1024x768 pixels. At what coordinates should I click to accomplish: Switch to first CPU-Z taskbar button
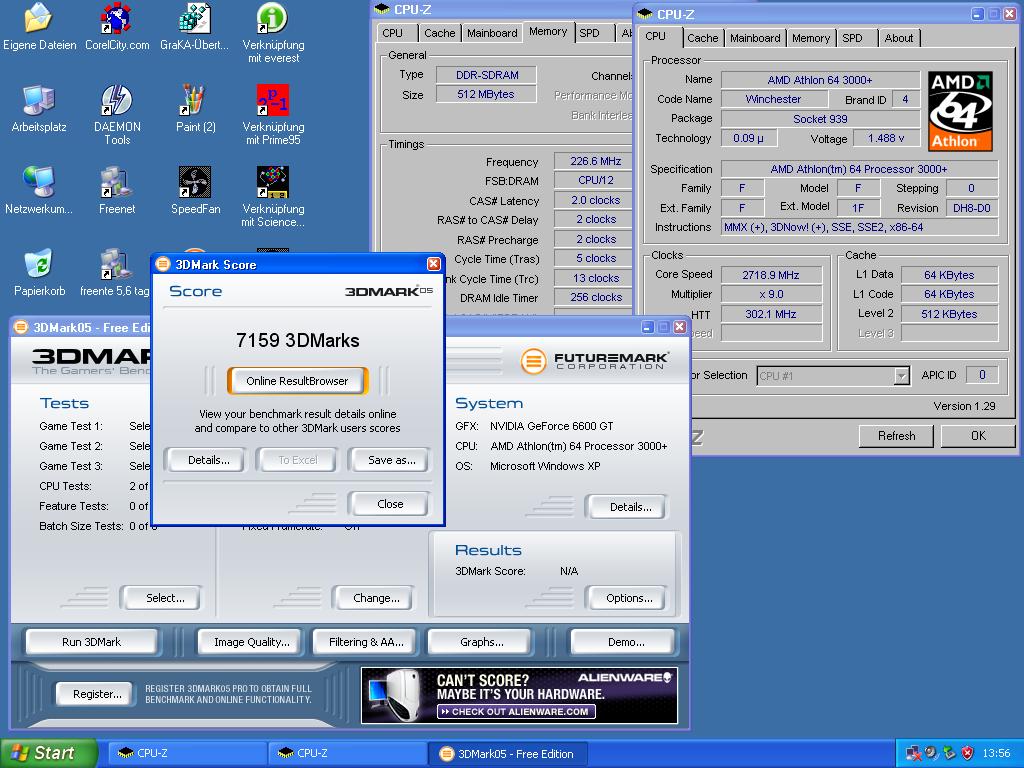click(x=186, y=753)
